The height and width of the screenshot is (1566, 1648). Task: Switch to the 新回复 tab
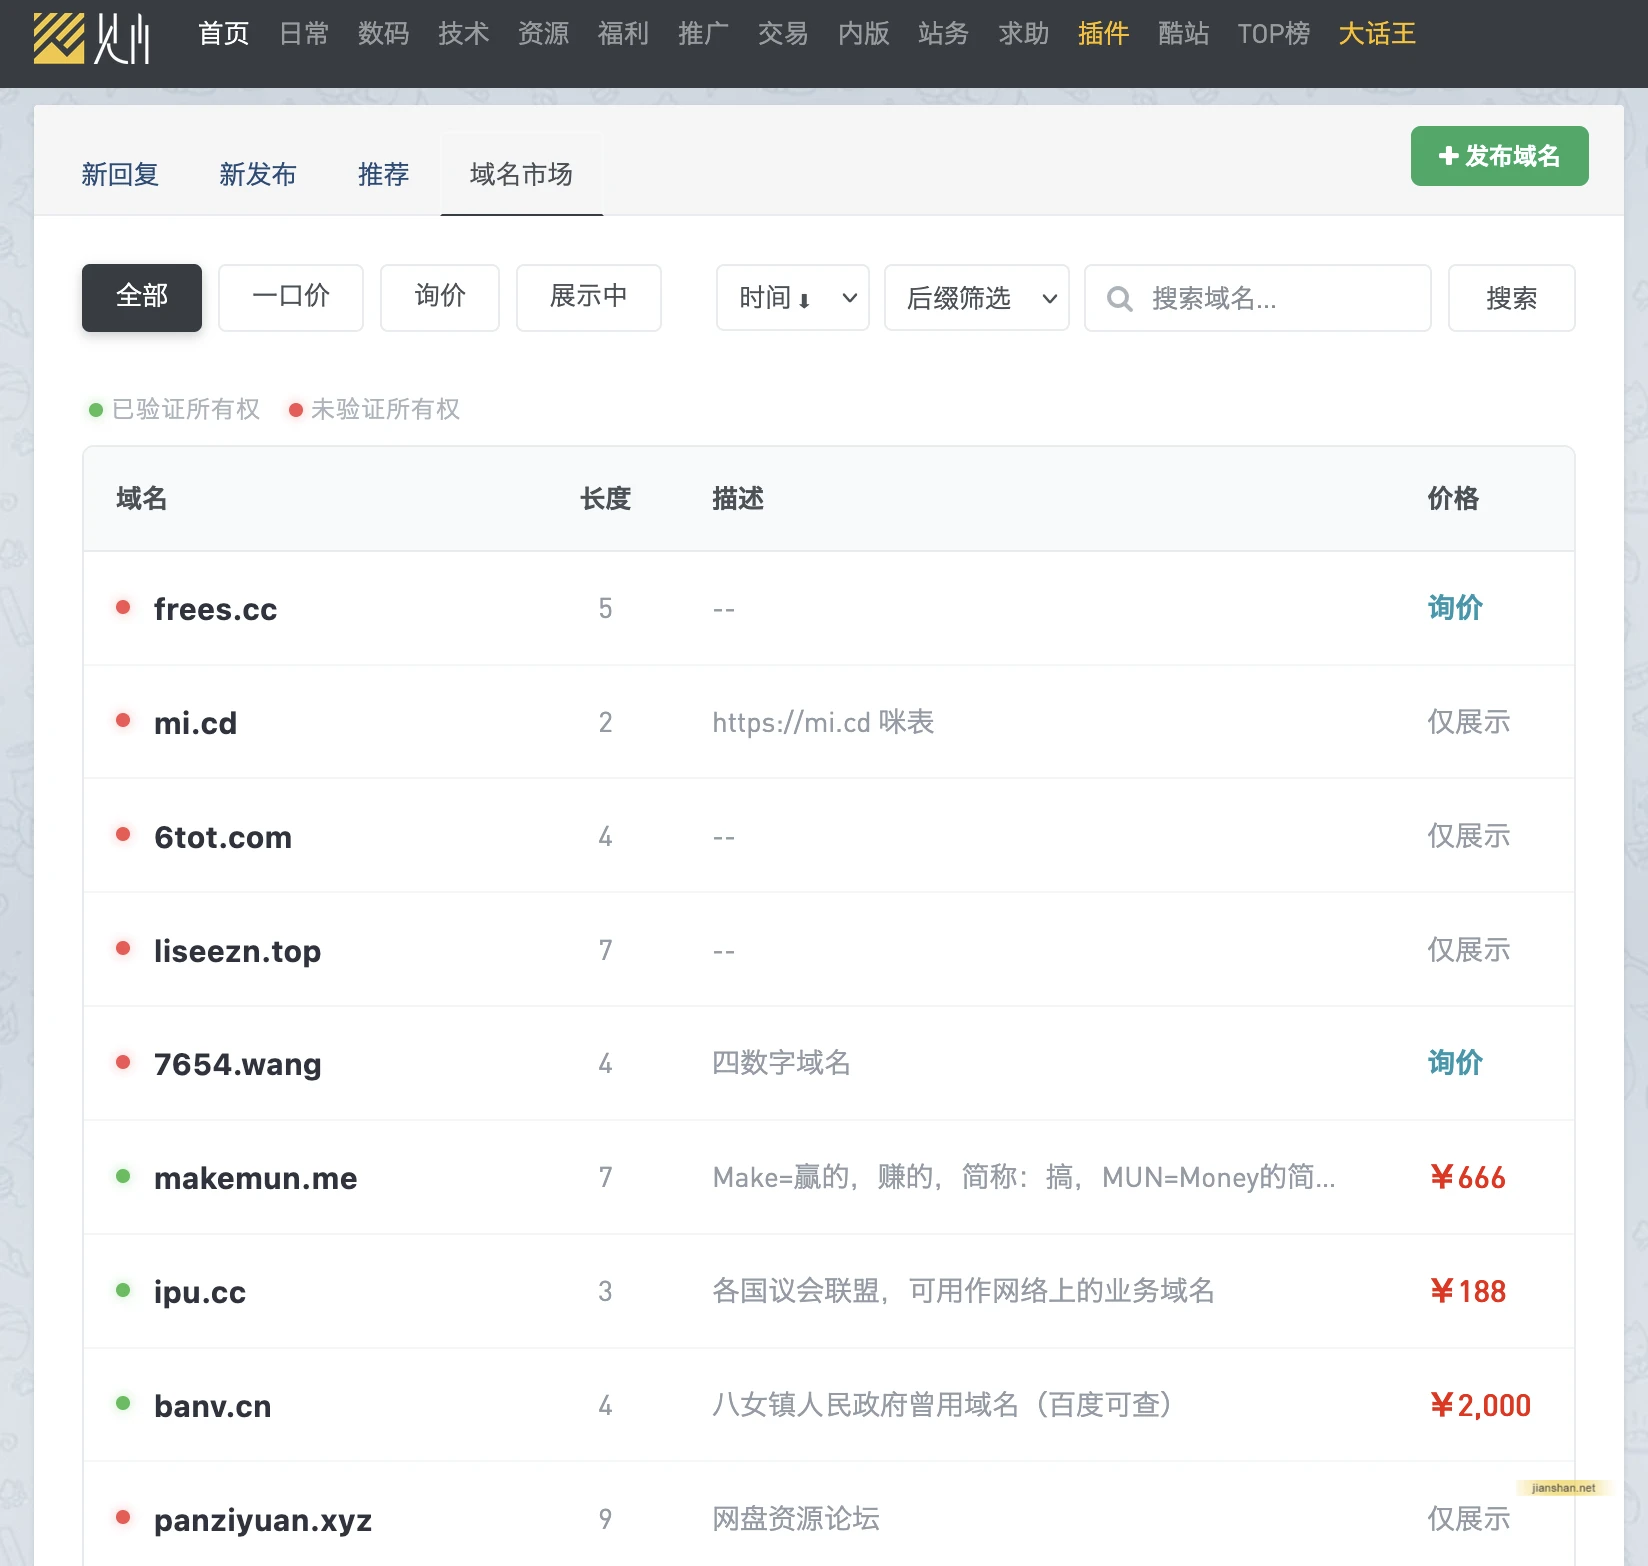point(120,175)
